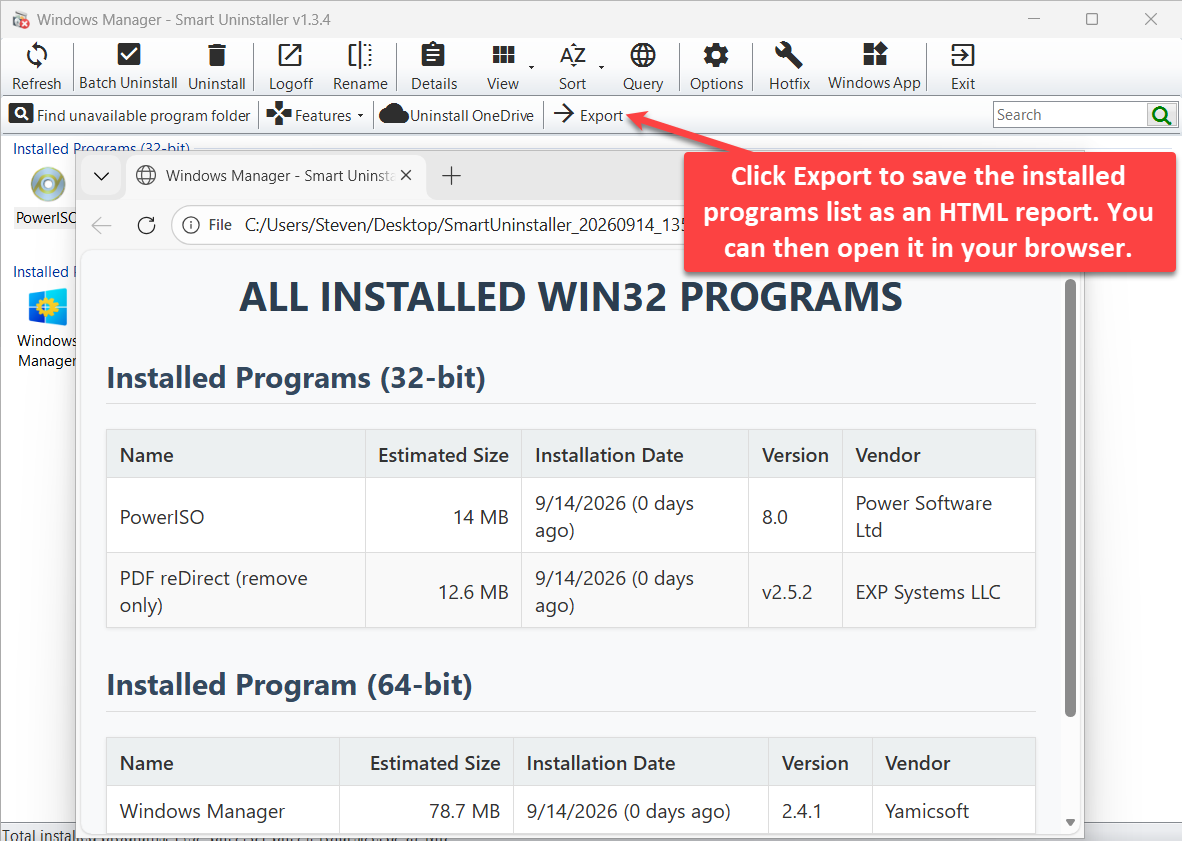
Task: Click version "8.0" cell
Action: tap(795, 516)
